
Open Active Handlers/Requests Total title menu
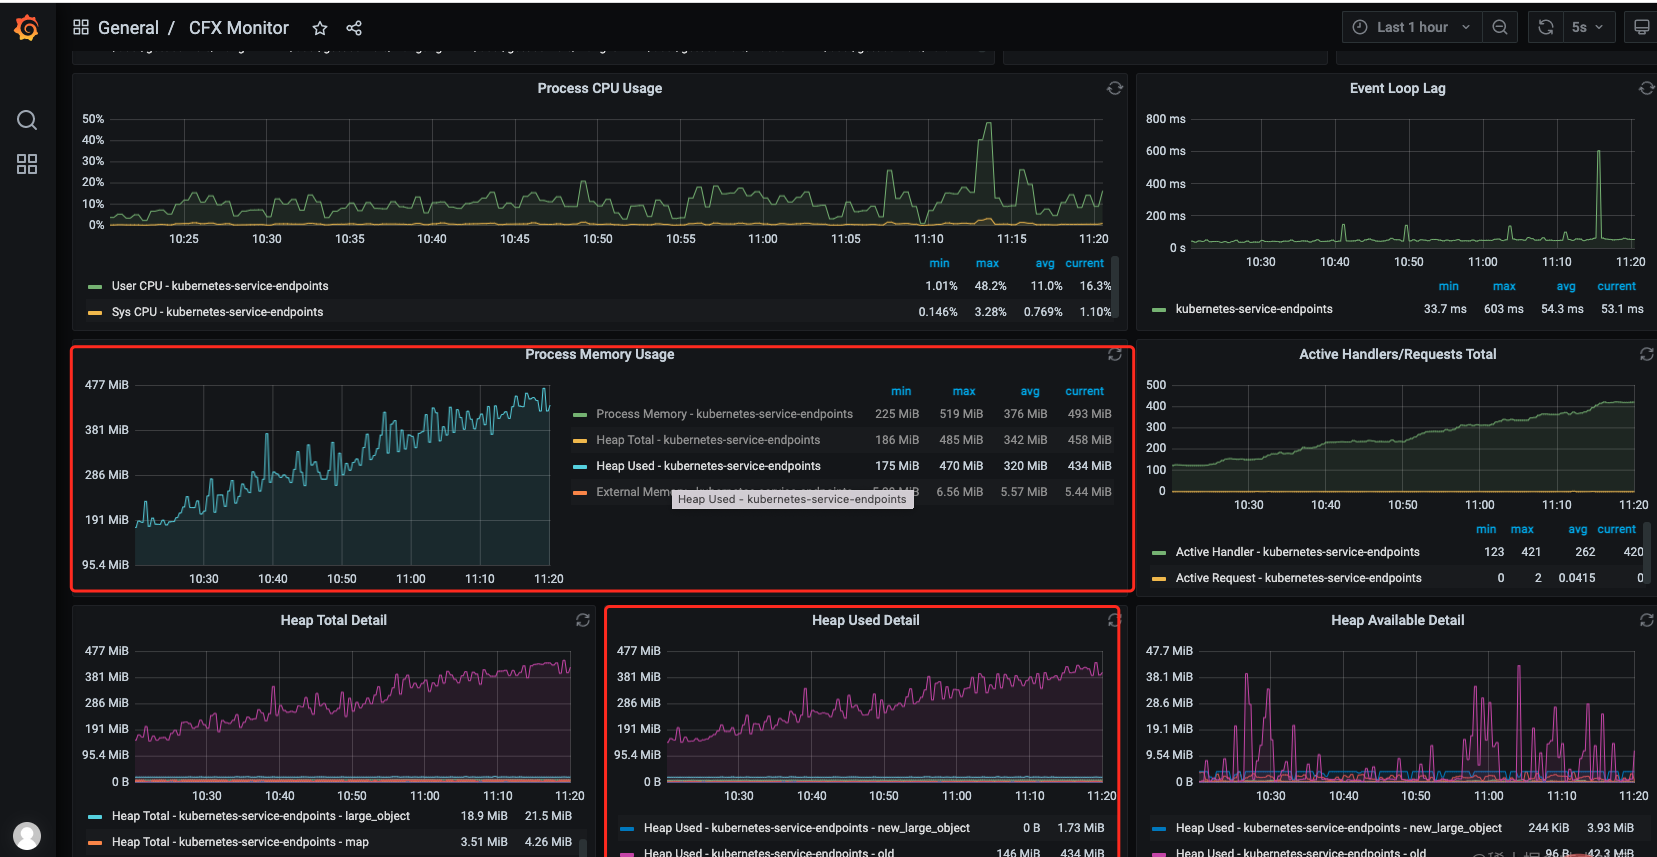click(1397, 354)
